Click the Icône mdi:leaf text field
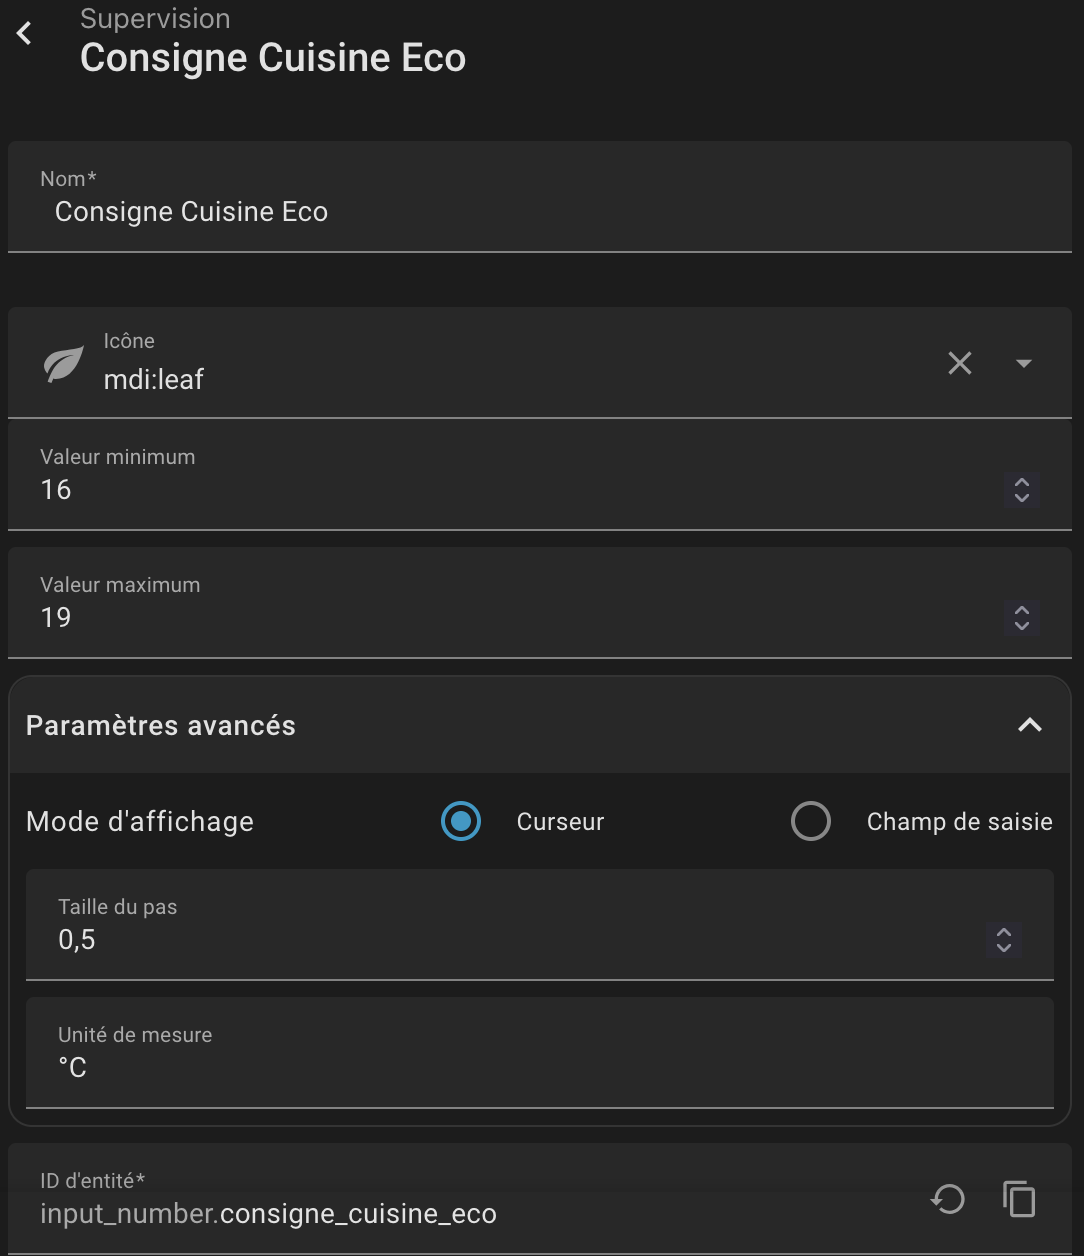Screen dimensions: 1084x1256 (500, 380)
